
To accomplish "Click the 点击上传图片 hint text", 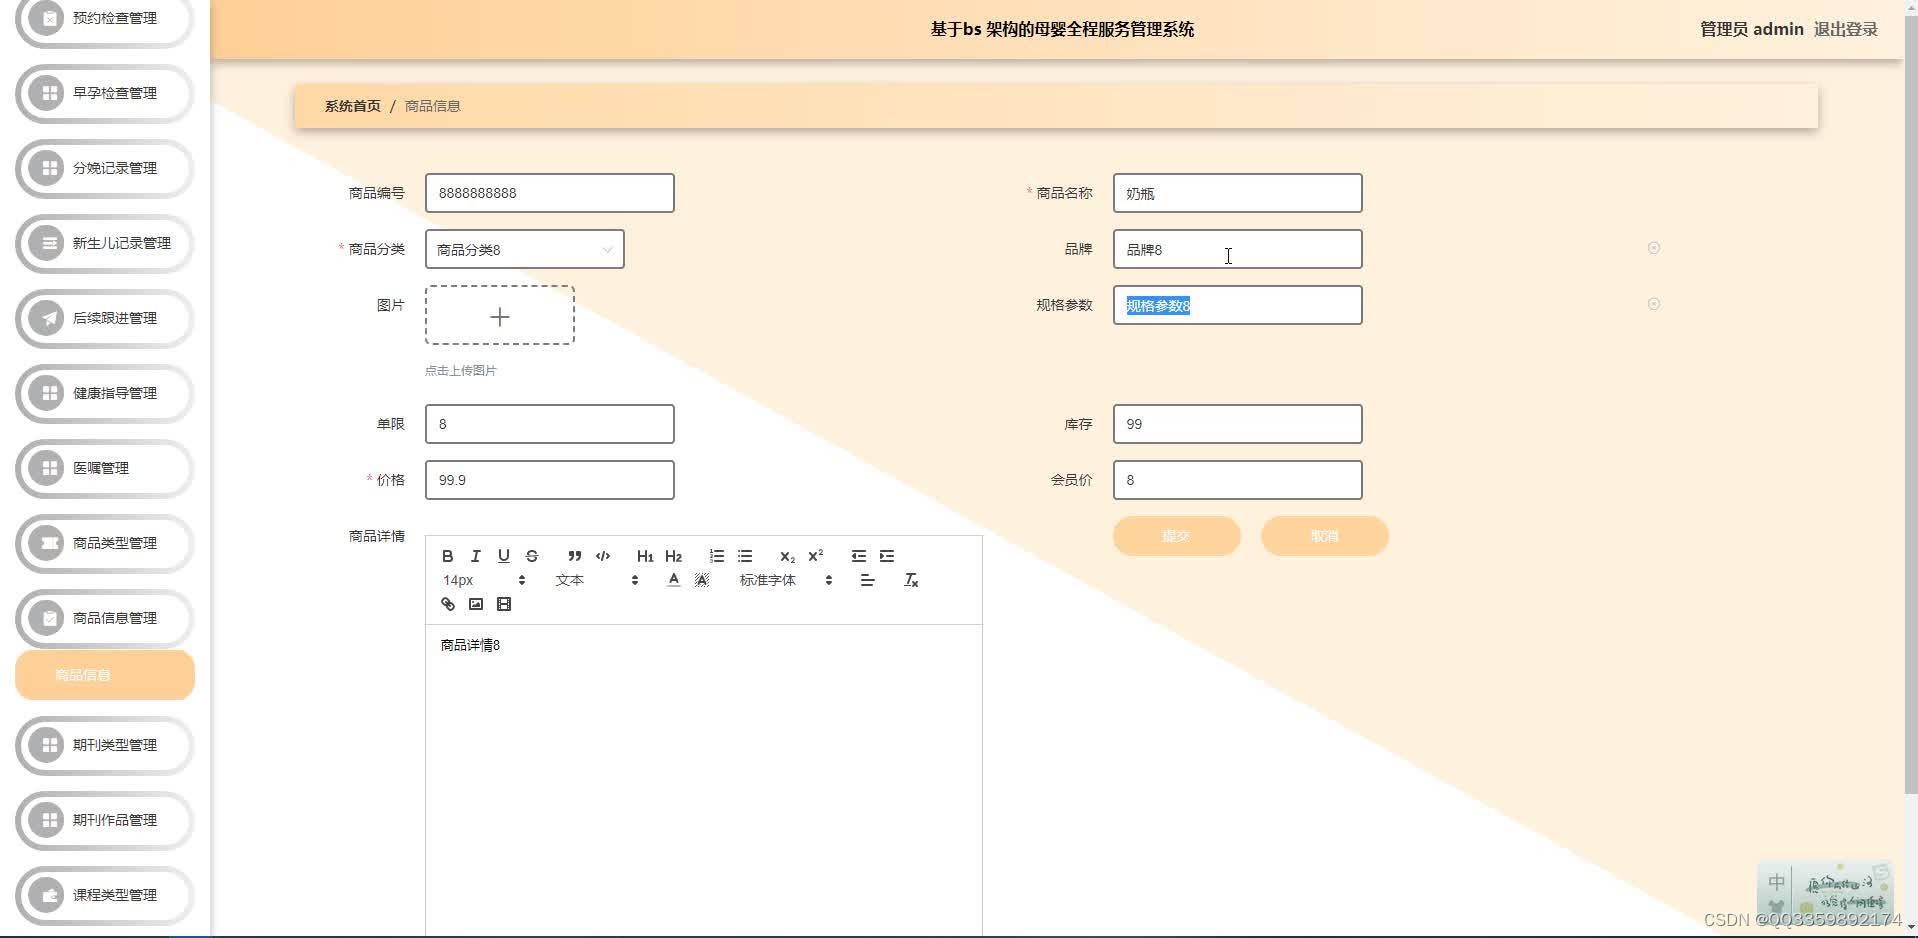I will point(461,370).
